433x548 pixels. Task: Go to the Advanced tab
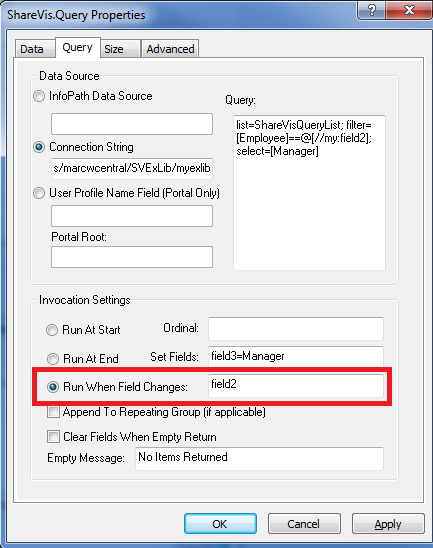(x=170, y=49)
